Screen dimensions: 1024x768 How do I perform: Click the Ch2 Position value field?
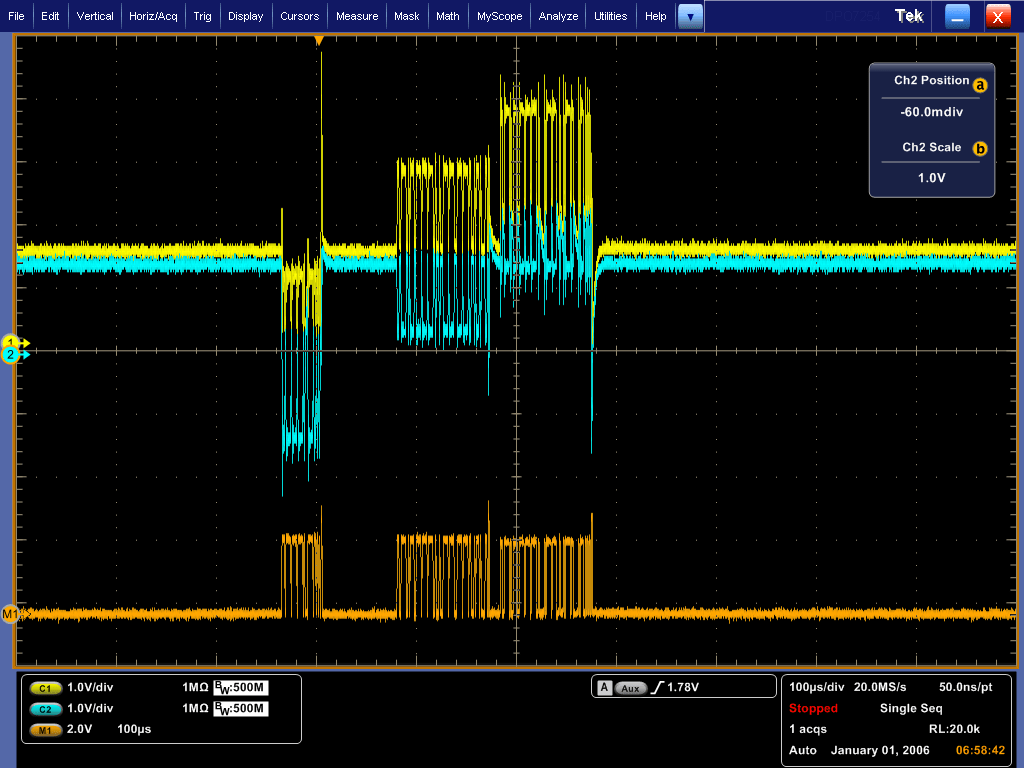pos(931,112)
